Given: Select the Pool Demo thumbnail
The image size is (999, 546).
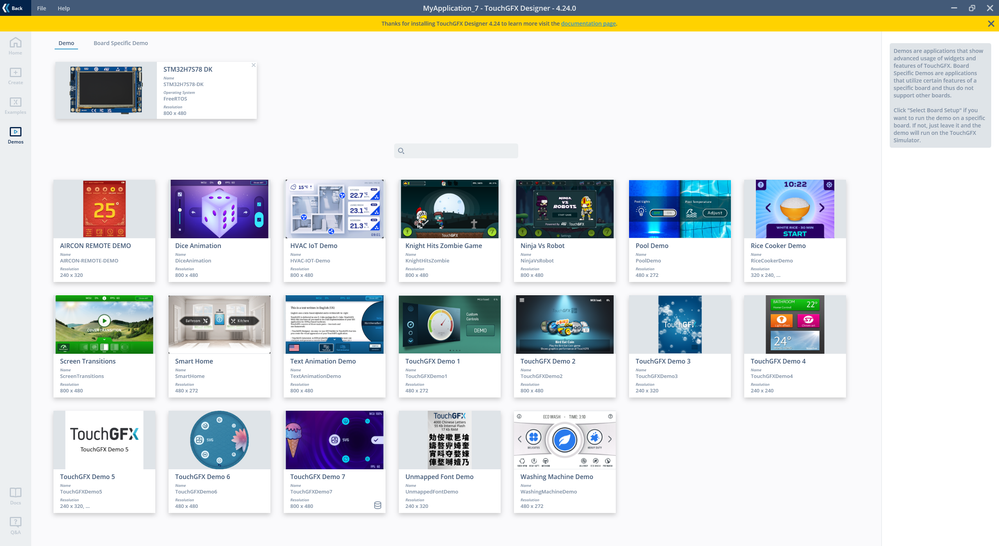Looking at the screenshot, I should [680, 209].
